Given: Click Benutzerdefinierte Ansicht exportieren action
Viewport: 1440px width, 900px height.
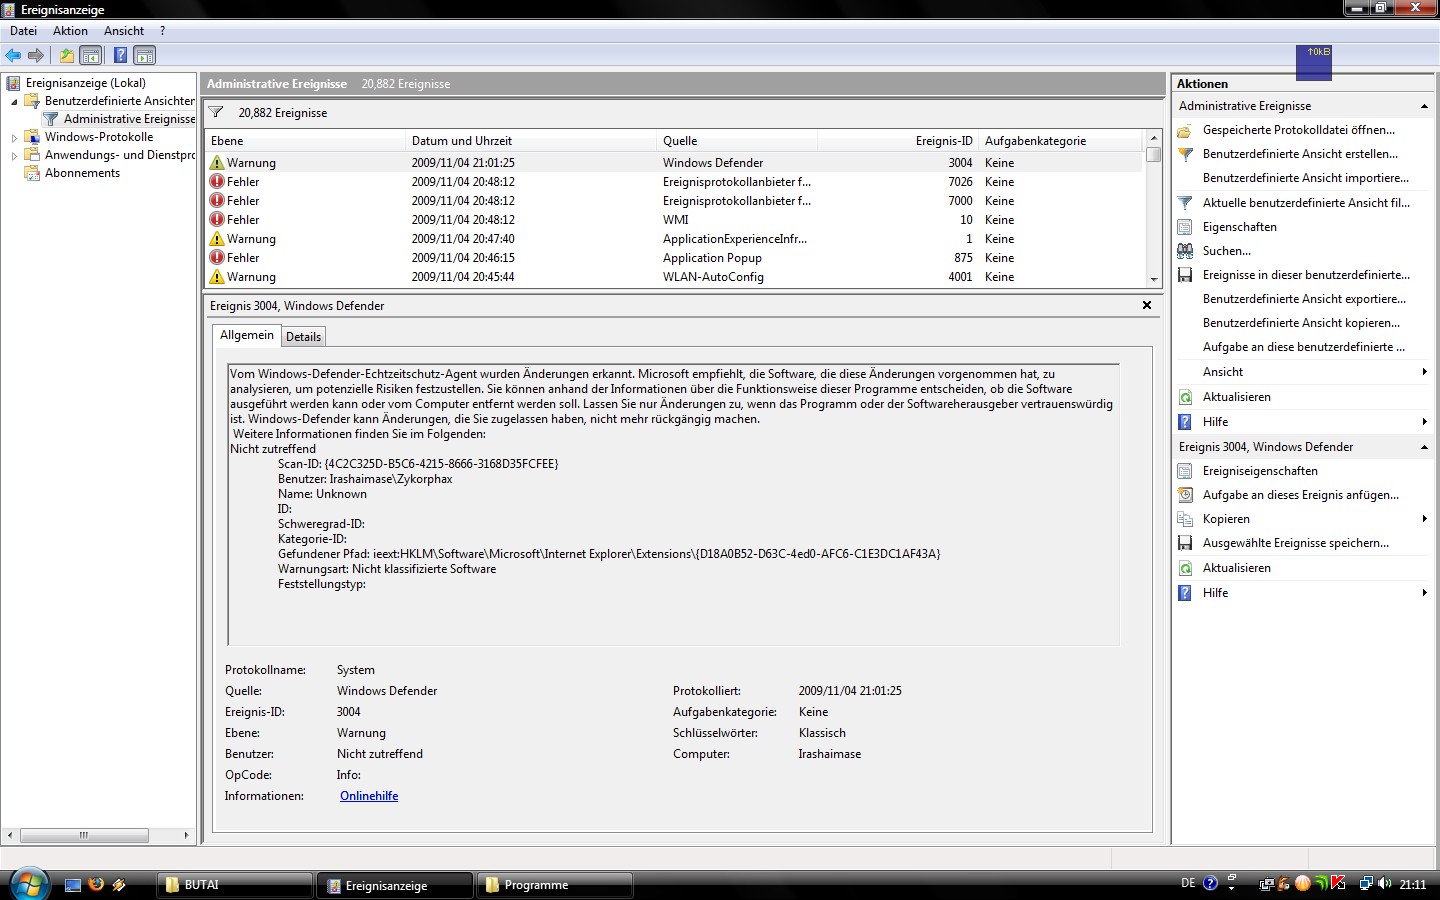Looking at the screenshot, I should pos(1304,299).
